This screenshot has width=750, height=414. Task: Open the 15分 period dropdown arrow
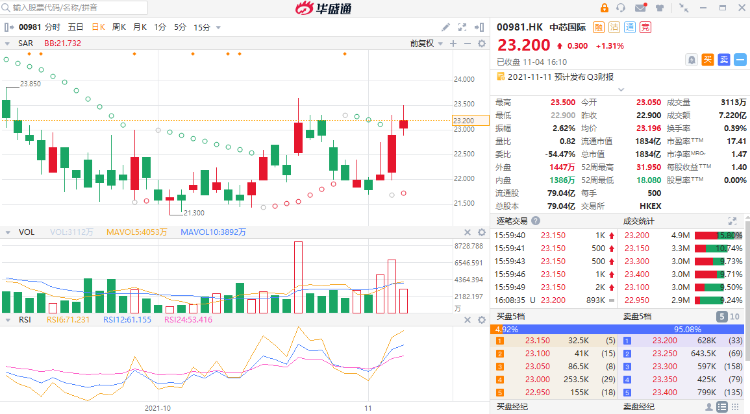click(x=219, y=27)
